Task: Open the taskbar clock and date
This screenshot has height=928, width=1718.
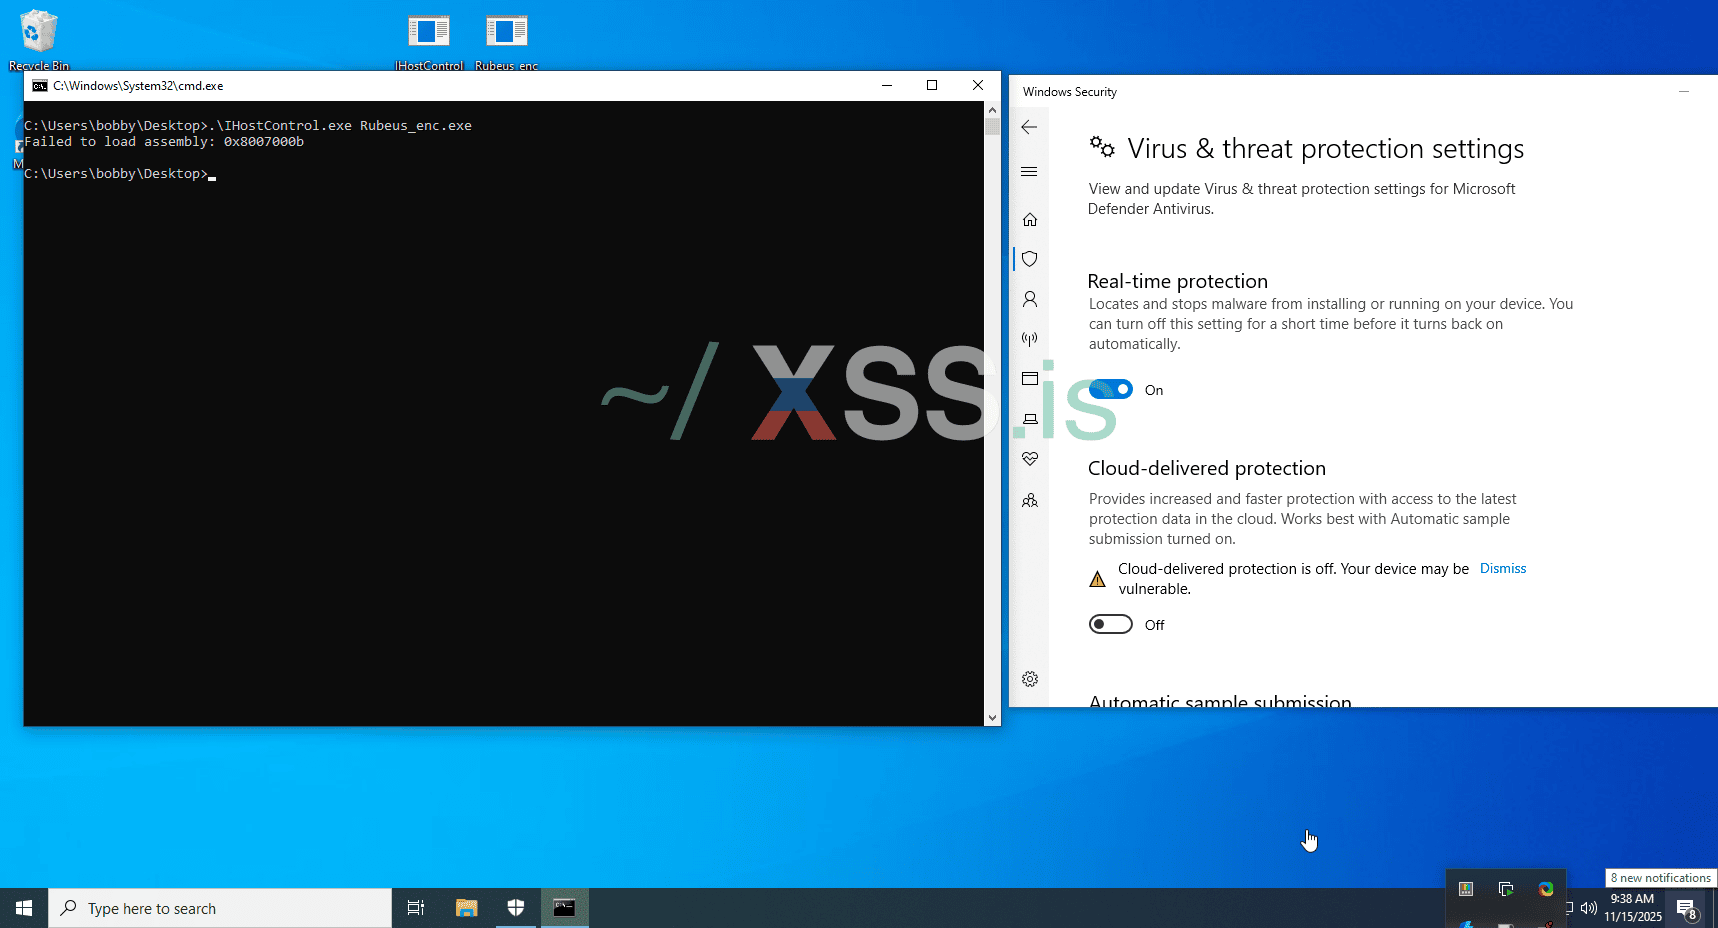Action: [x=1633, y=908]
